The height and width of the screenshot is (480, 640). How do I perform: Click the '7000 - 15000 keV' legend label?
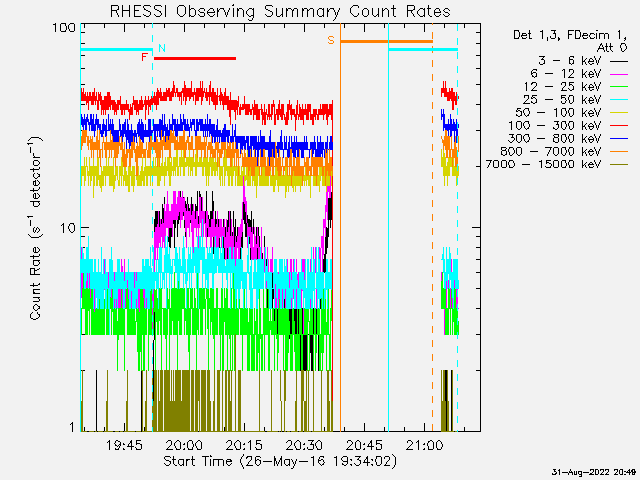[x=543, y=164]
